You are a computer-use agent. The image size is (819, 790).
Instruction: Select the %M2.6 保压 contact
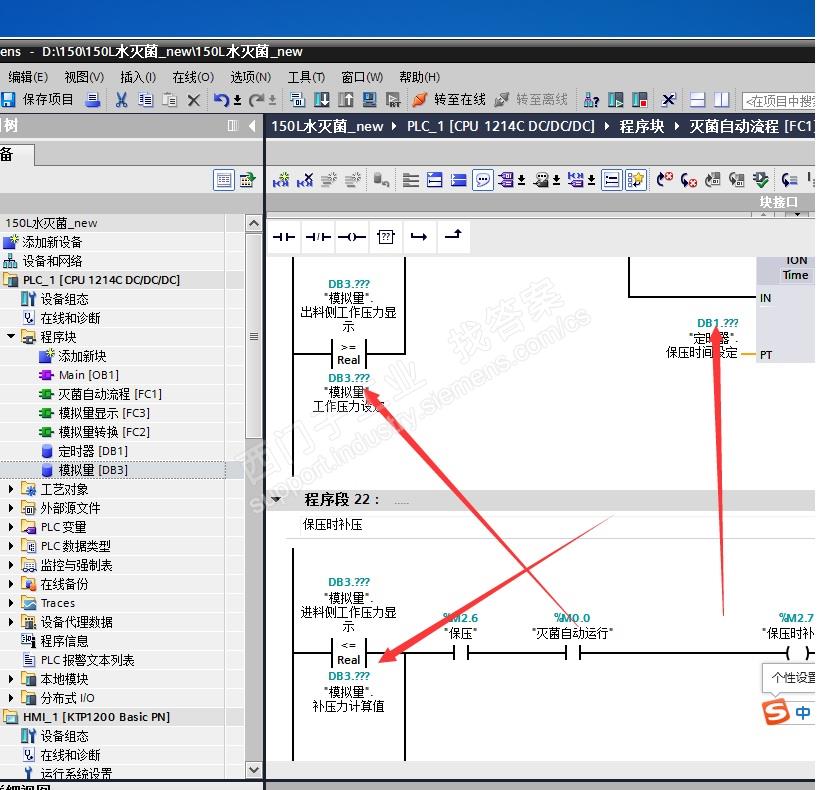click(x=461, y=652)
